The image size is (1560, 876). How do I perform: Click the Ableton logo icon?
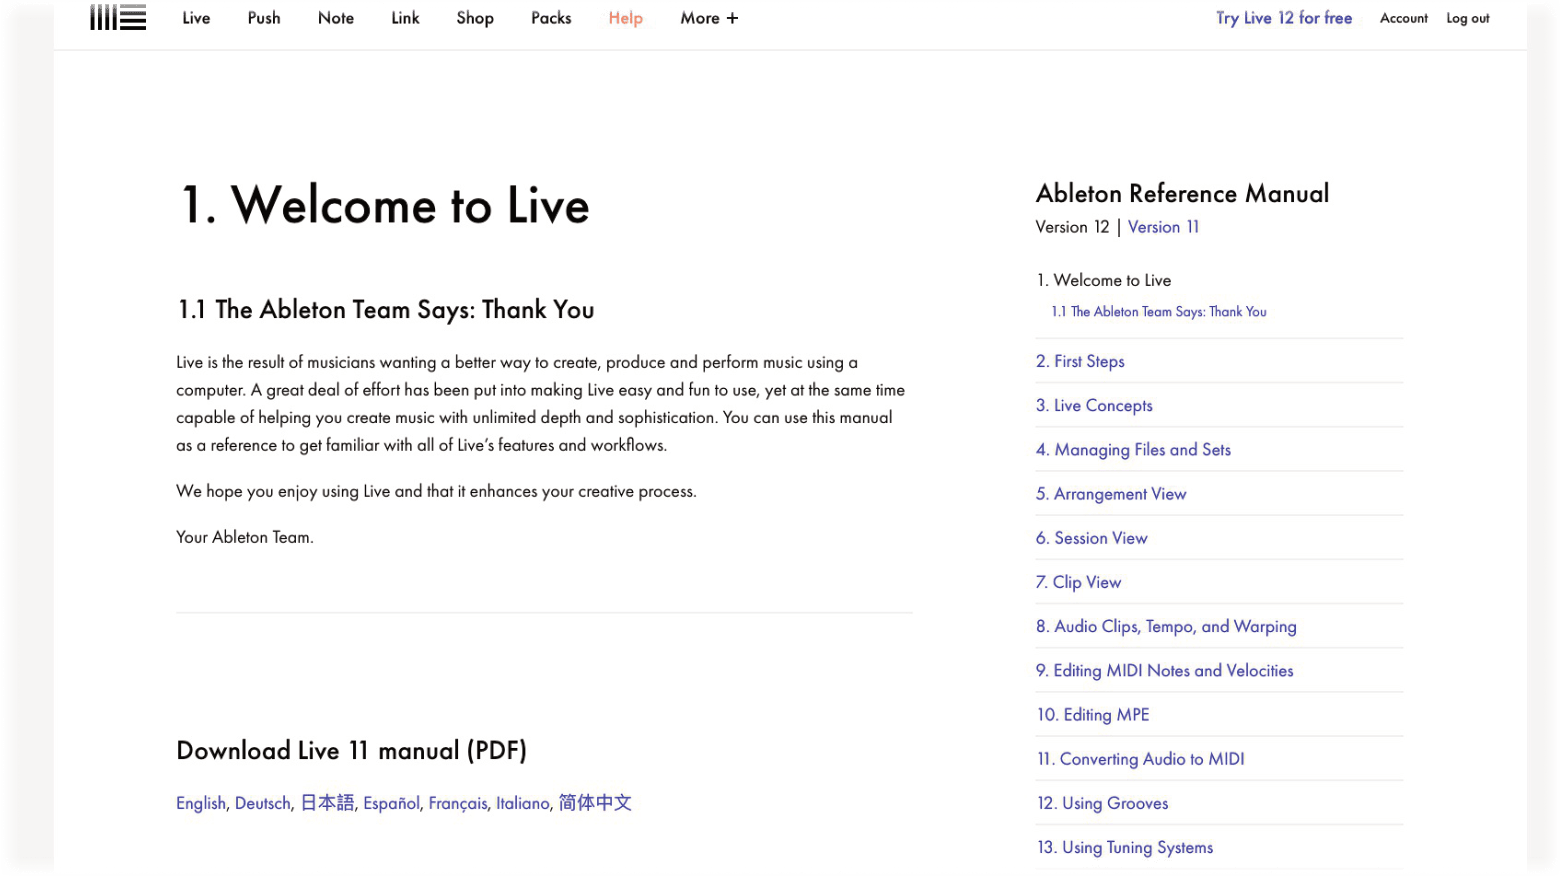(x=118, y=18)
